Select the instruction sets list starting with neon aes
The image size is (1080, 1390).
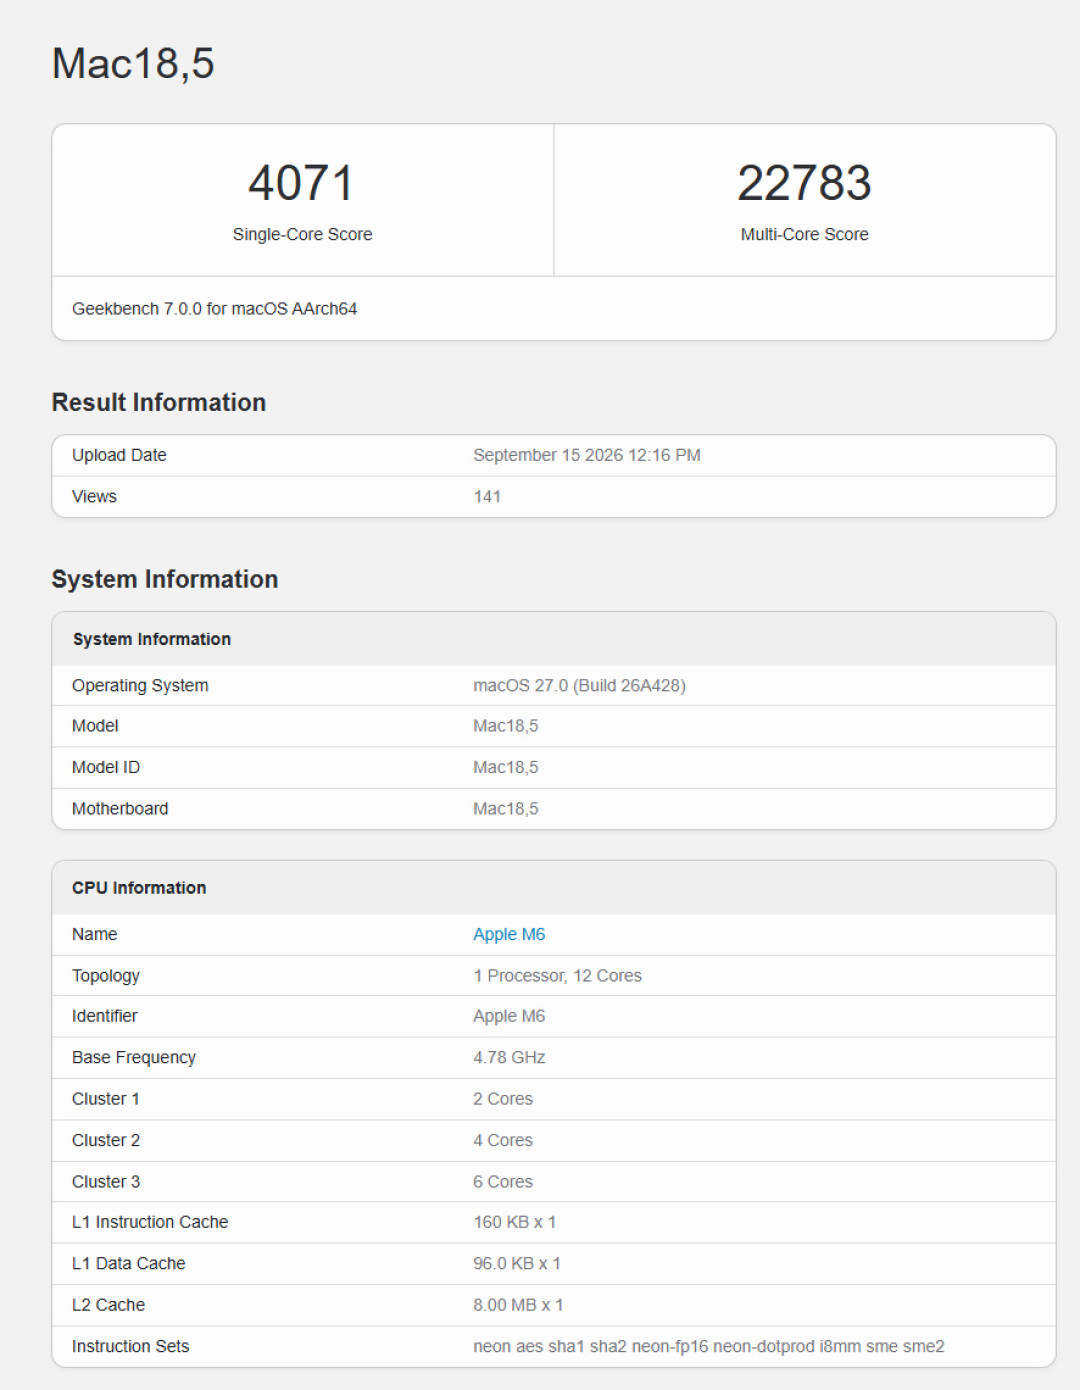coord(709,1347)
